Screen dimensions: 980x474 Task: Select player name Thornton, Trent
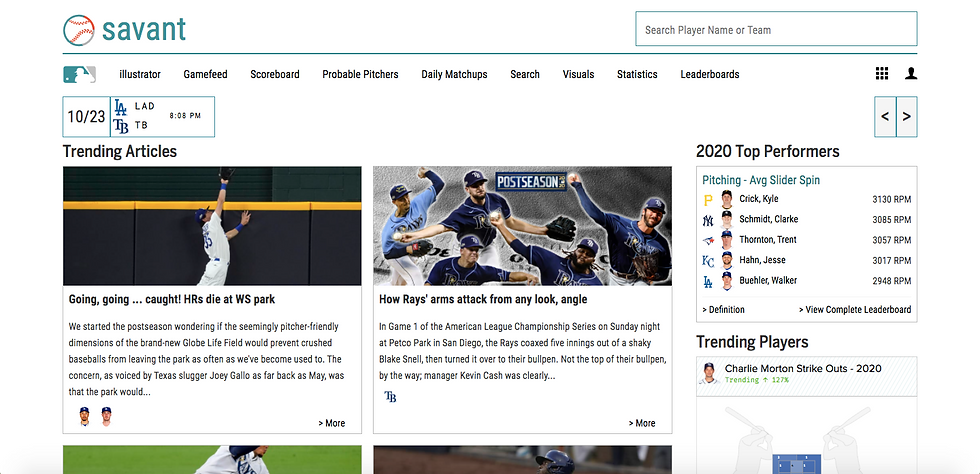(768, 240)
